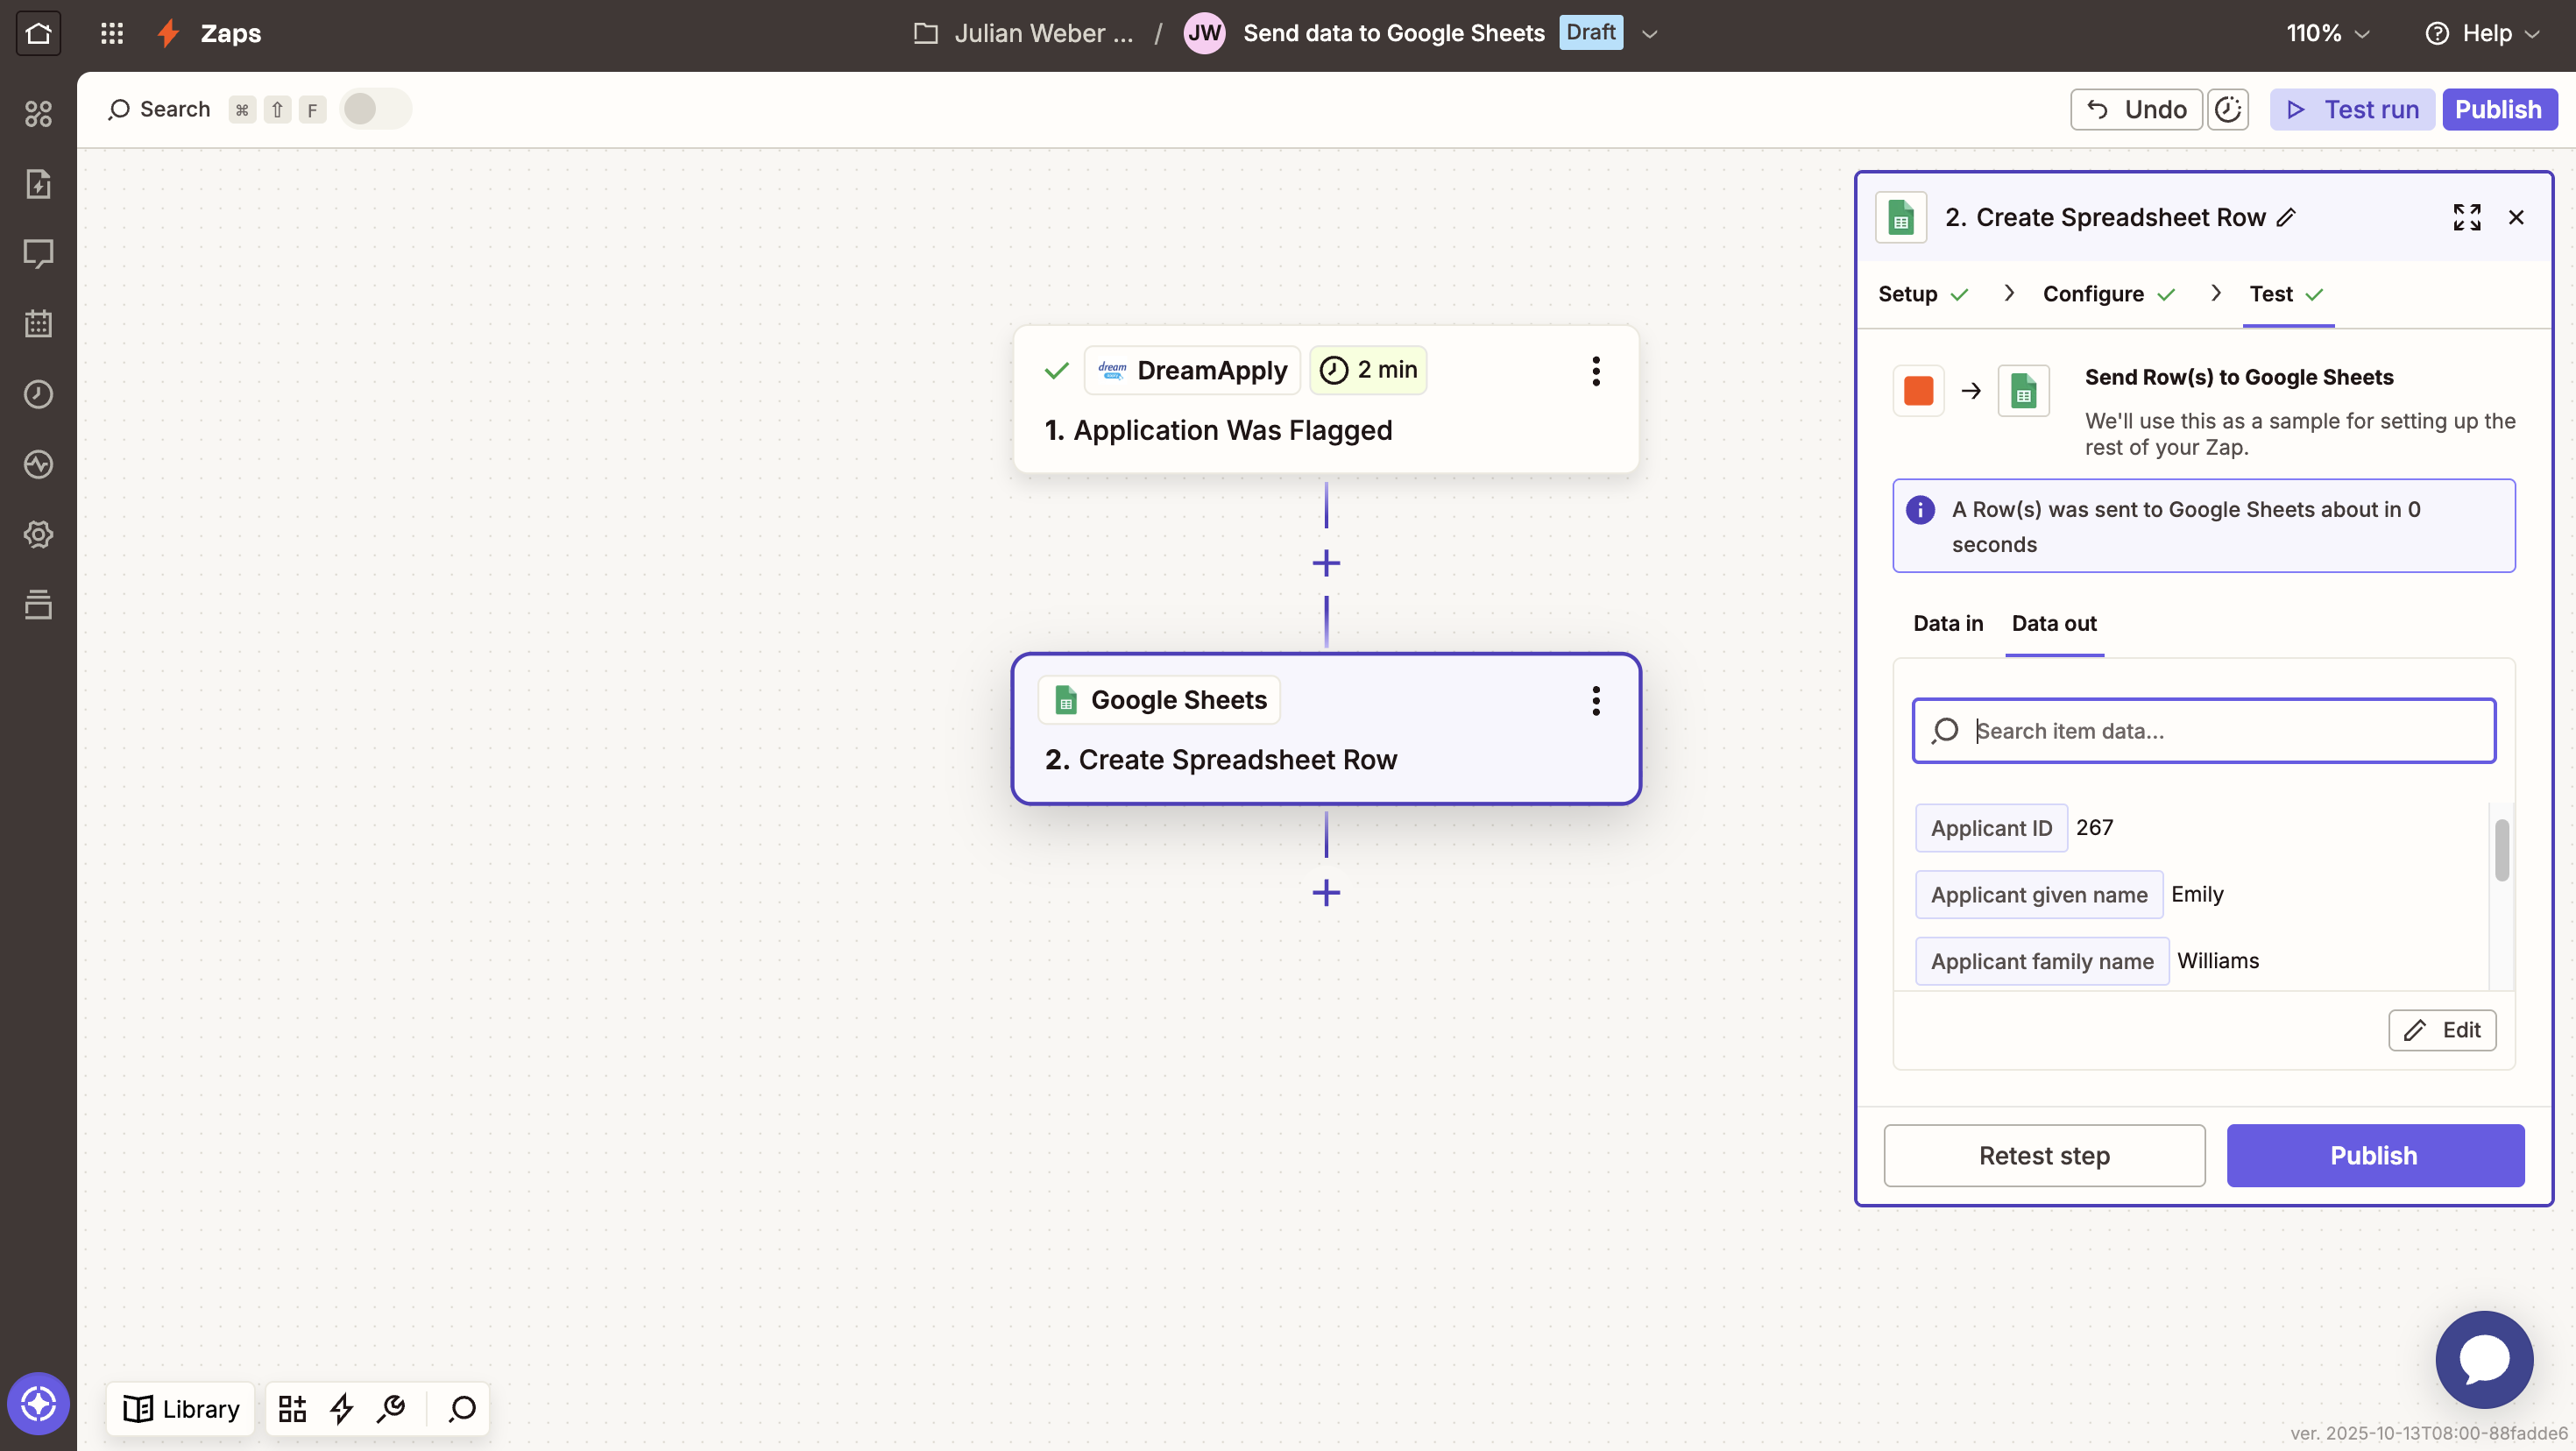Viewport: 2576px width, 1451px height.
Task: Open the four-circles sidebar icon
Action: coord(38,114)
